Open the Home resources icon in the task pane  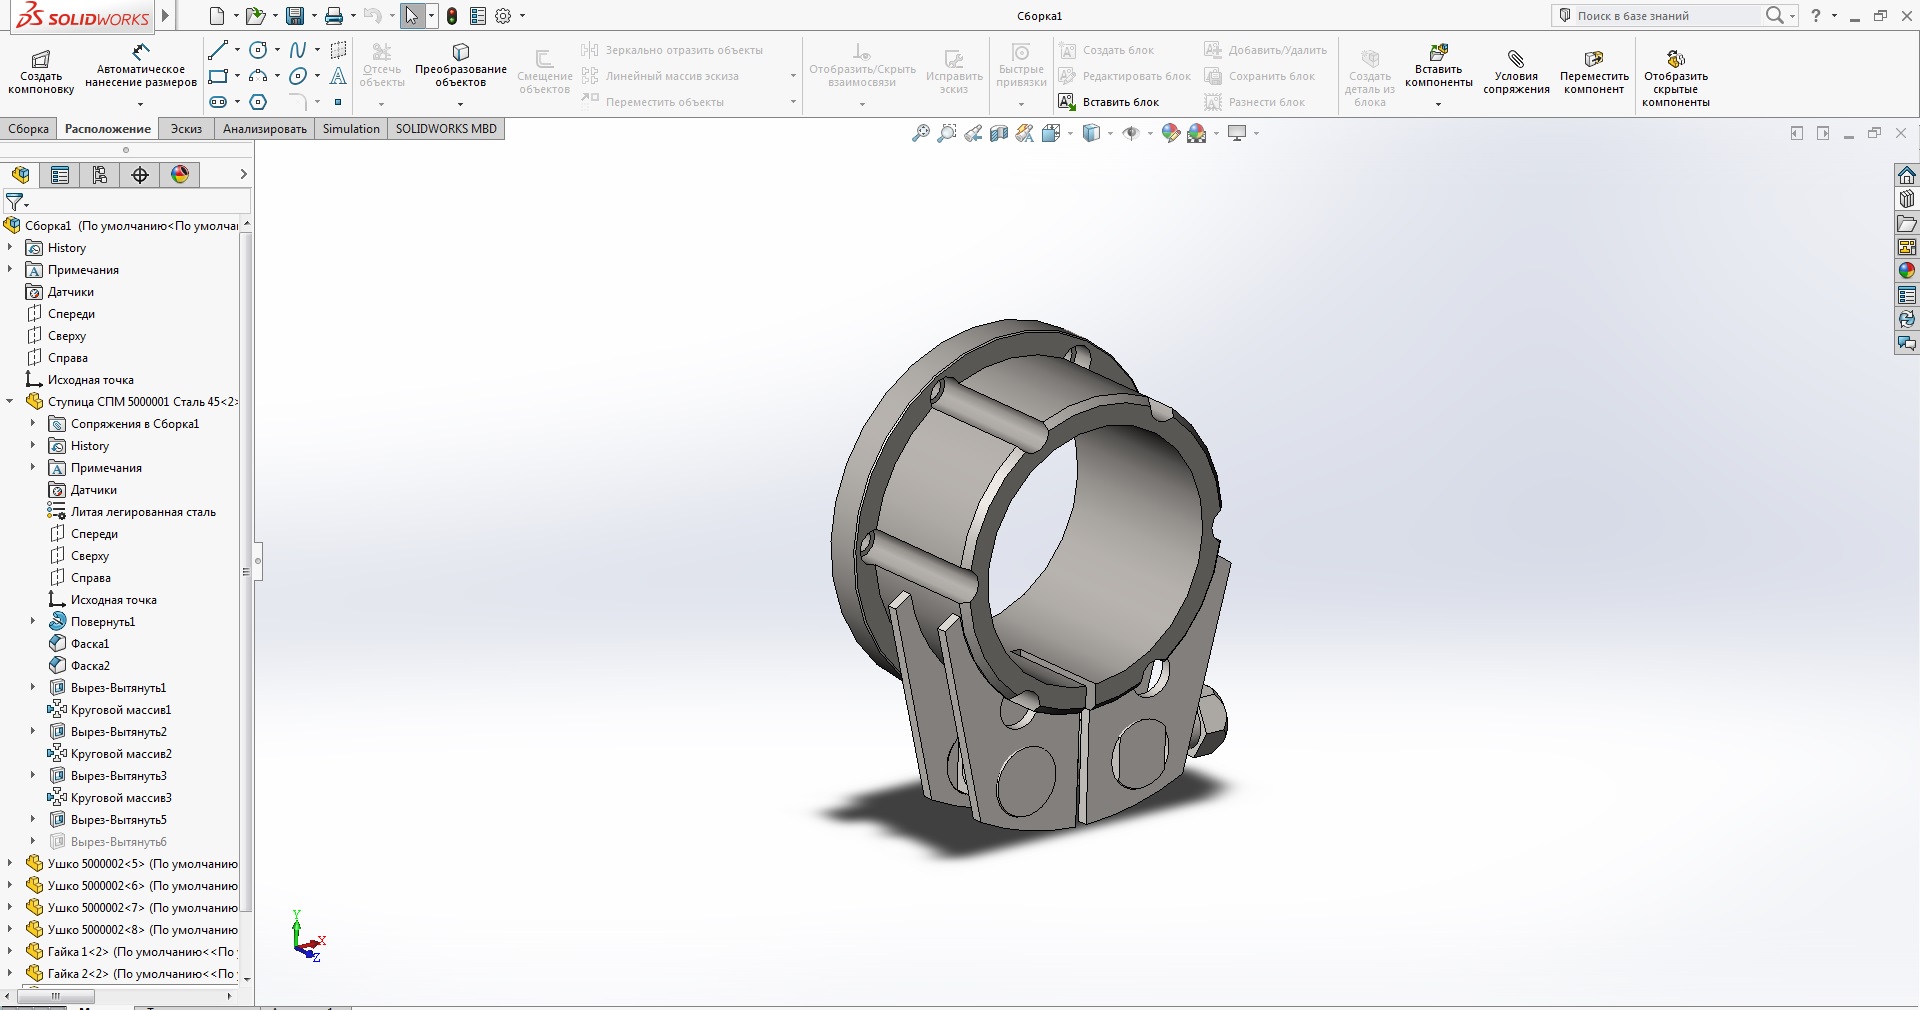point(1907,175)
